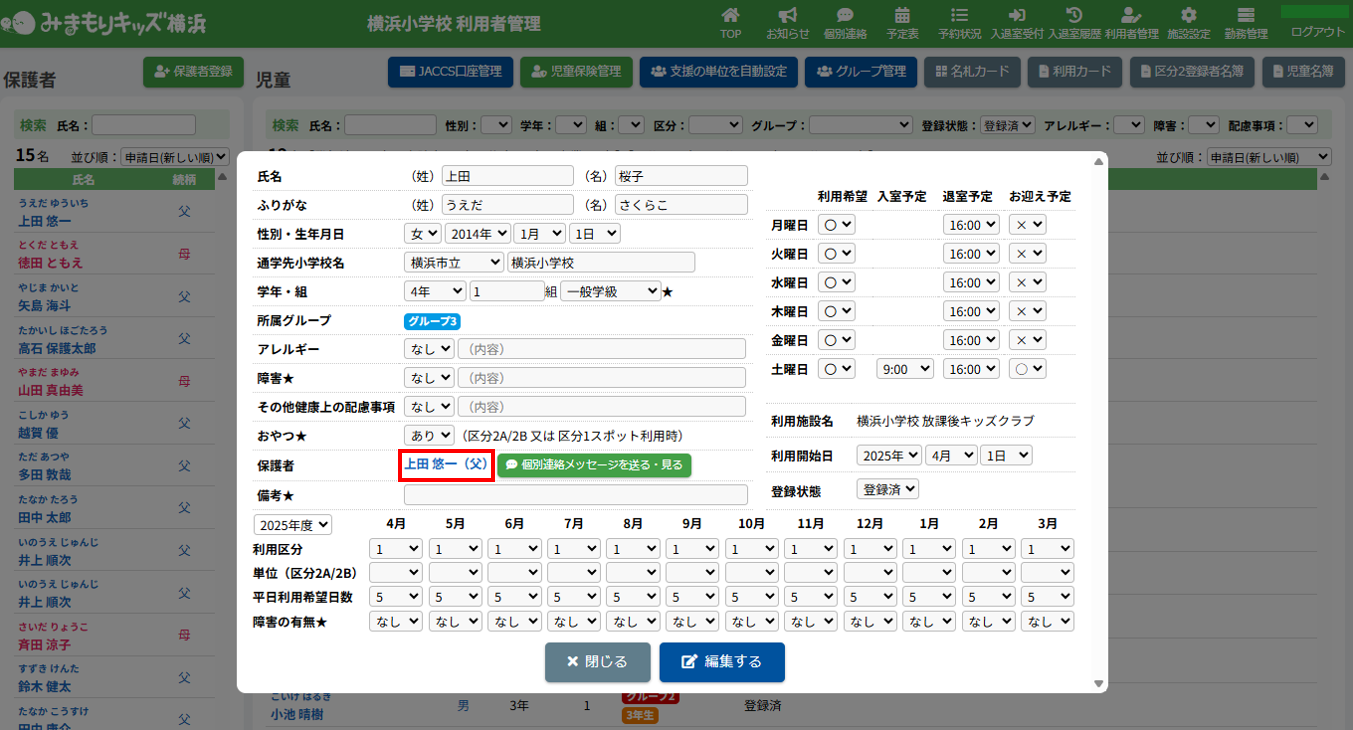Open 個別連絡 chat bubble icon

click(845, 16)
